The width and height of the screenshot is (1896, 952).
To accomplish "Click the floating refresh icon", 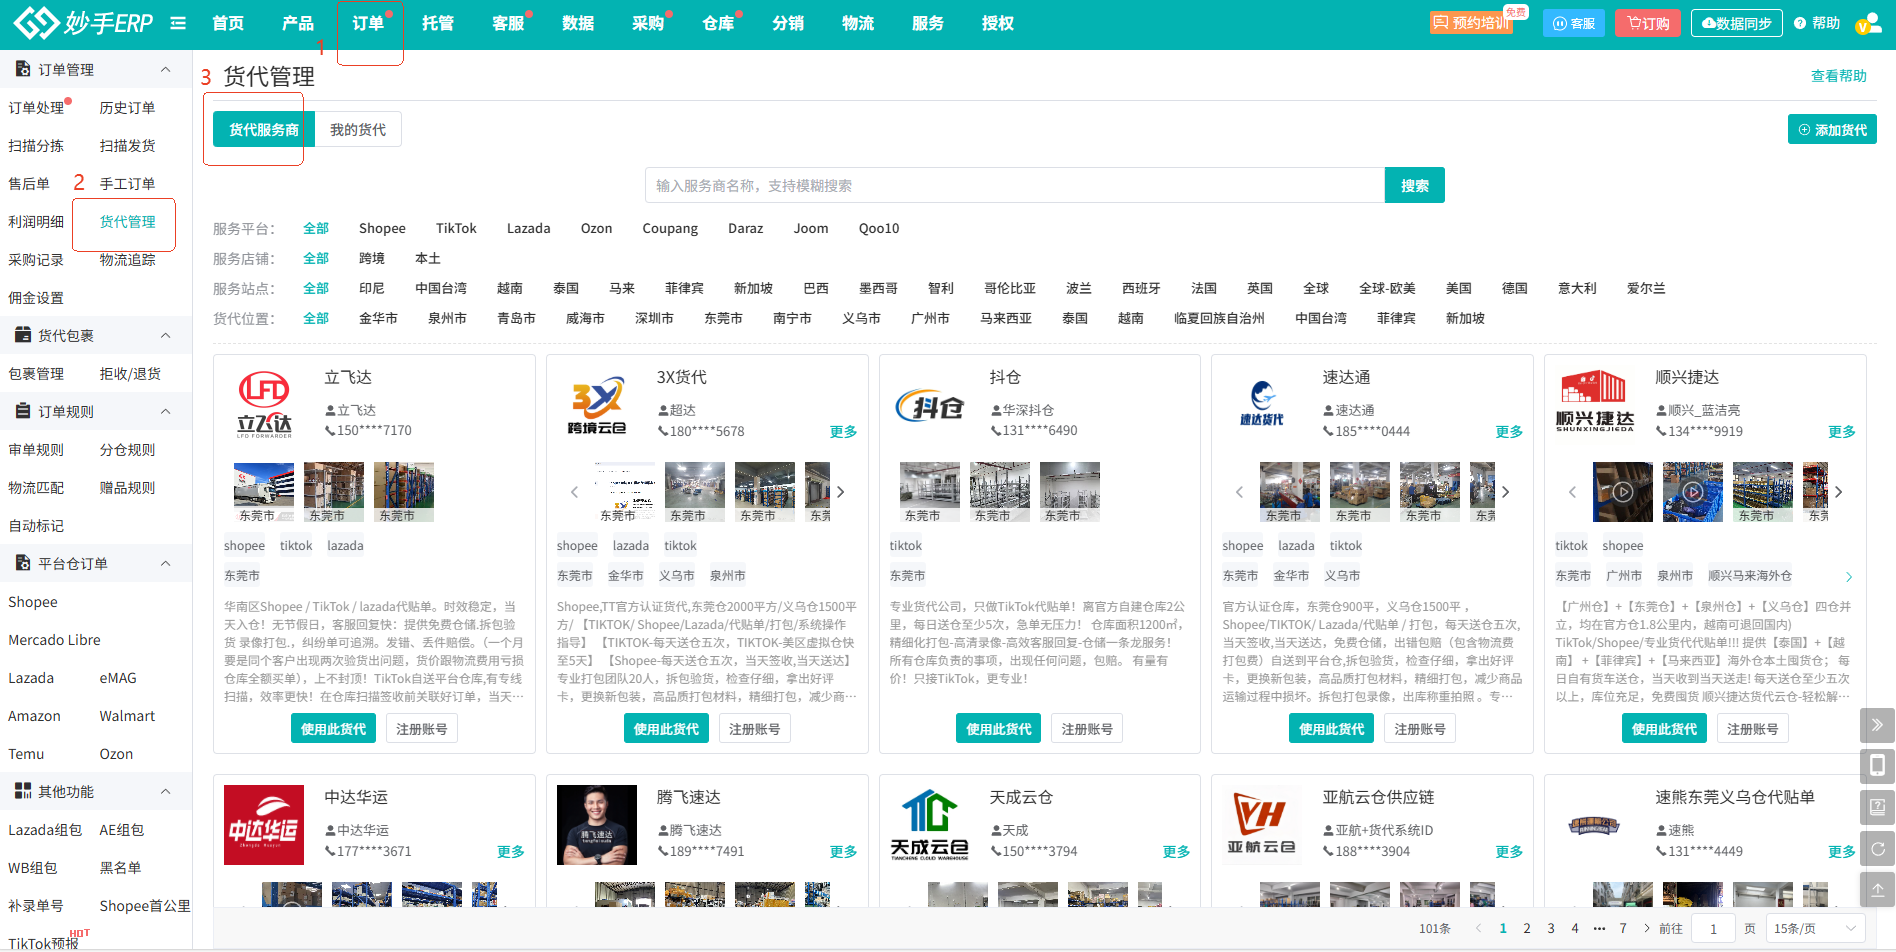I will [1877, 848].
